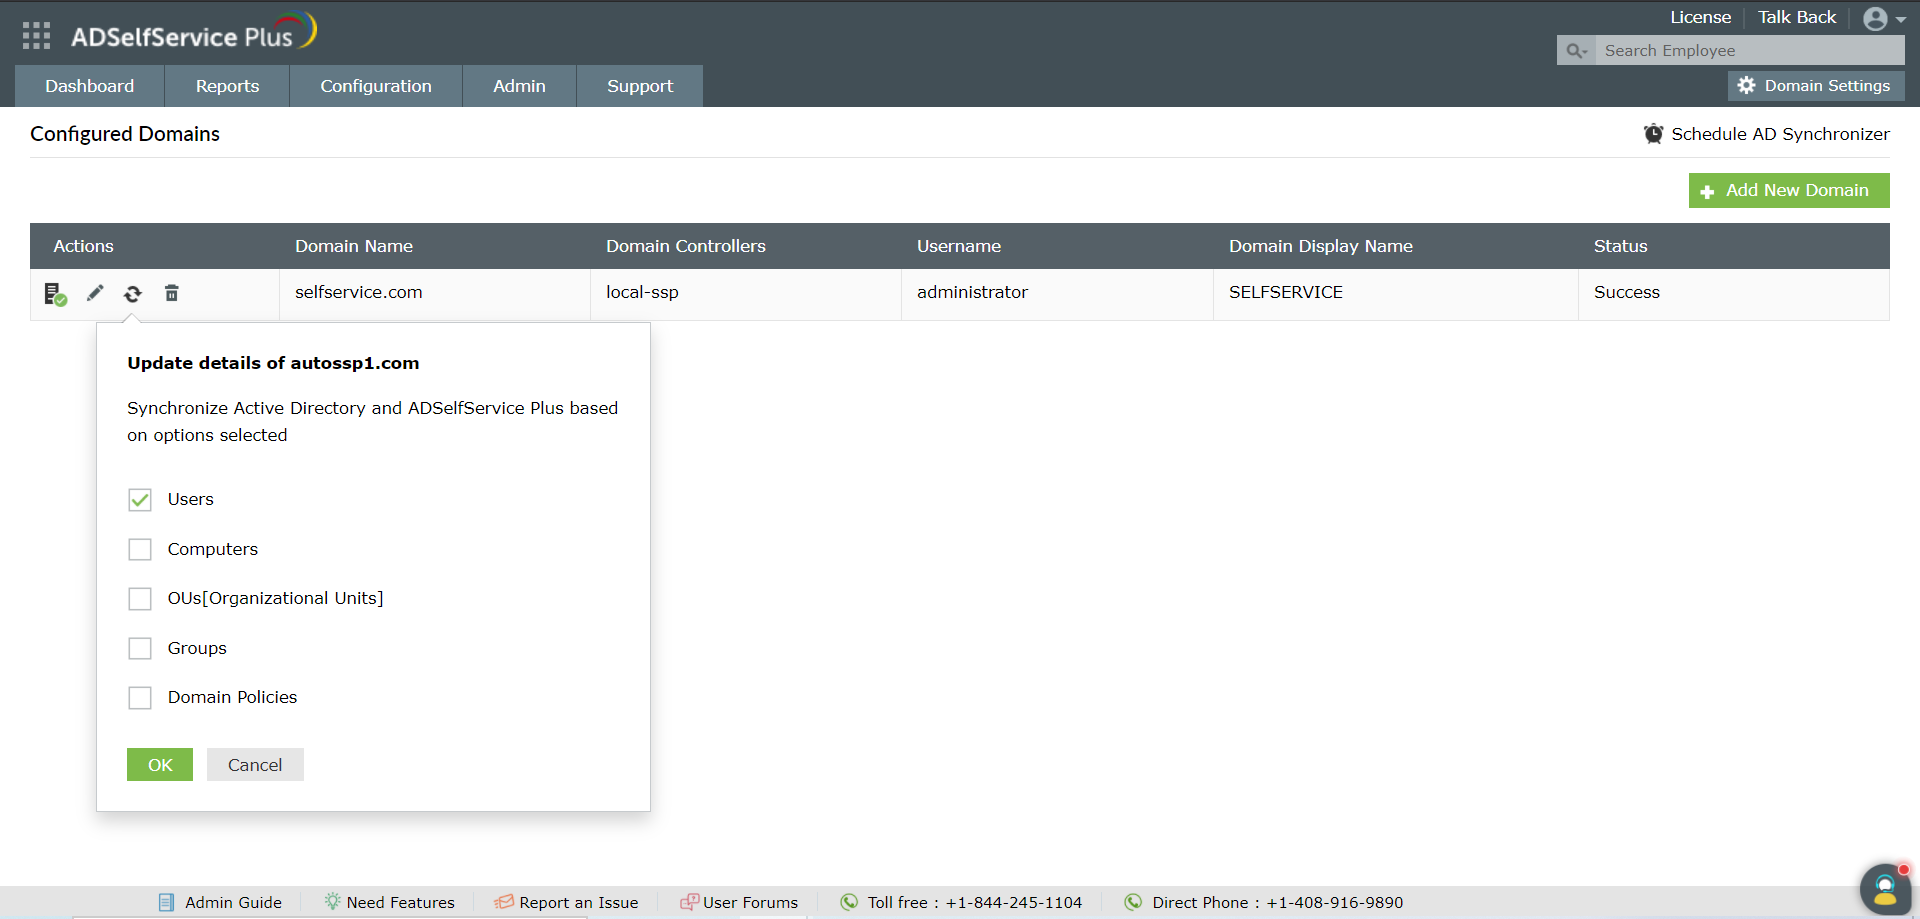Select the Domain Policies checkbox
The width and height of the screenshot is (1920, 919).
[x=140, y=698]
